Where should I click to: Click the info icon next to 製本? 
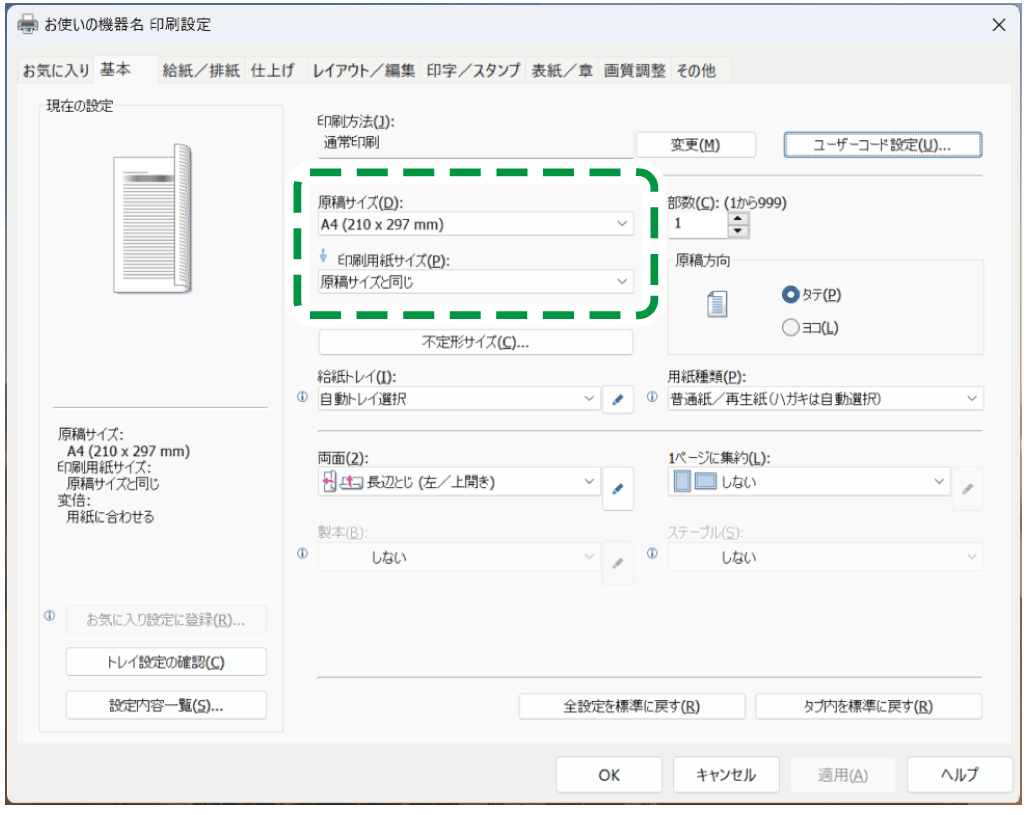click(x=302, y=554)
